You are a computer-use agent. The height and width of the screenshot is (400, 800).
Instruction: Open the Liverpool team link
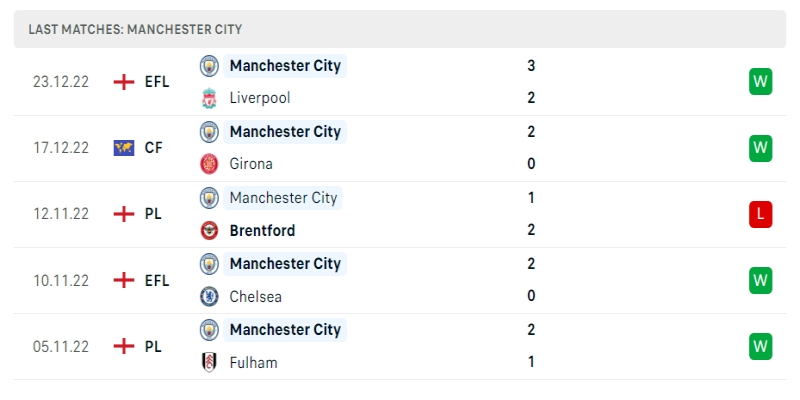tap(260, 98)
